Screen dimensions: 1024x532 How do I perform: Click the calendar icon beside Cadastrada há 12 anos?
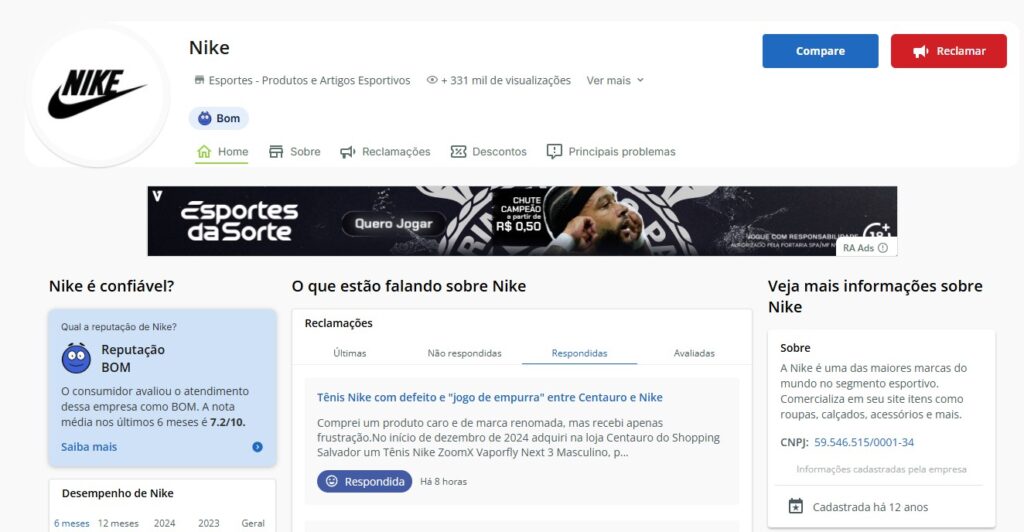[795, 507]
